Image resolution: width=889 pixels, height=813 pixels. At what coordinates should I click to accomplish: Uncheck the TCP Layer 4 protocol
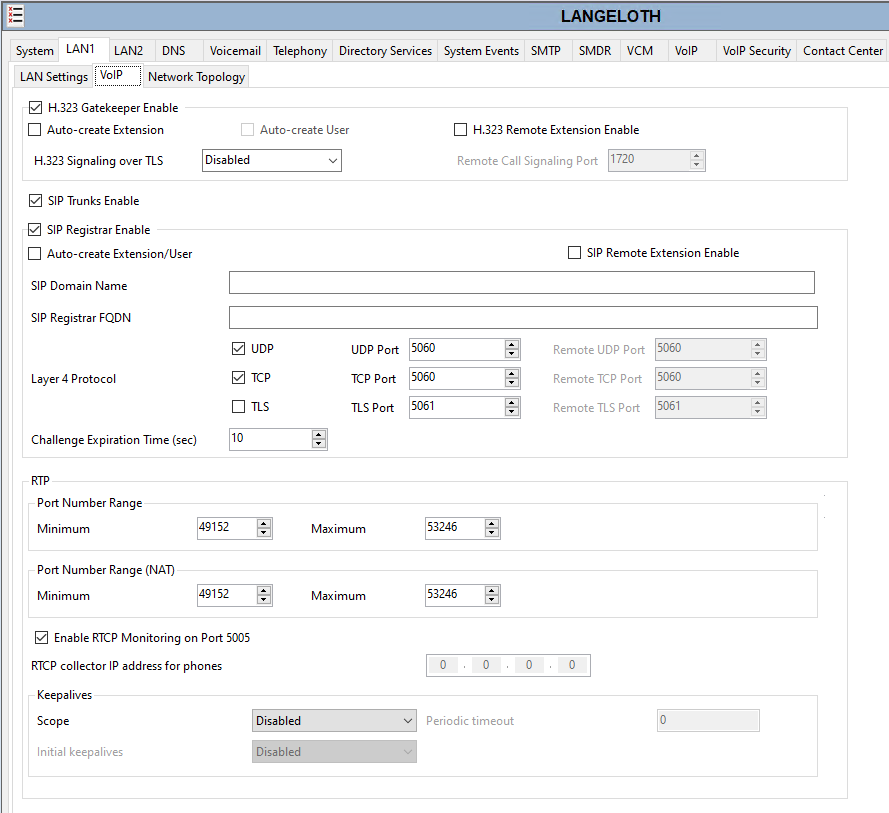[x=239, y=378]
